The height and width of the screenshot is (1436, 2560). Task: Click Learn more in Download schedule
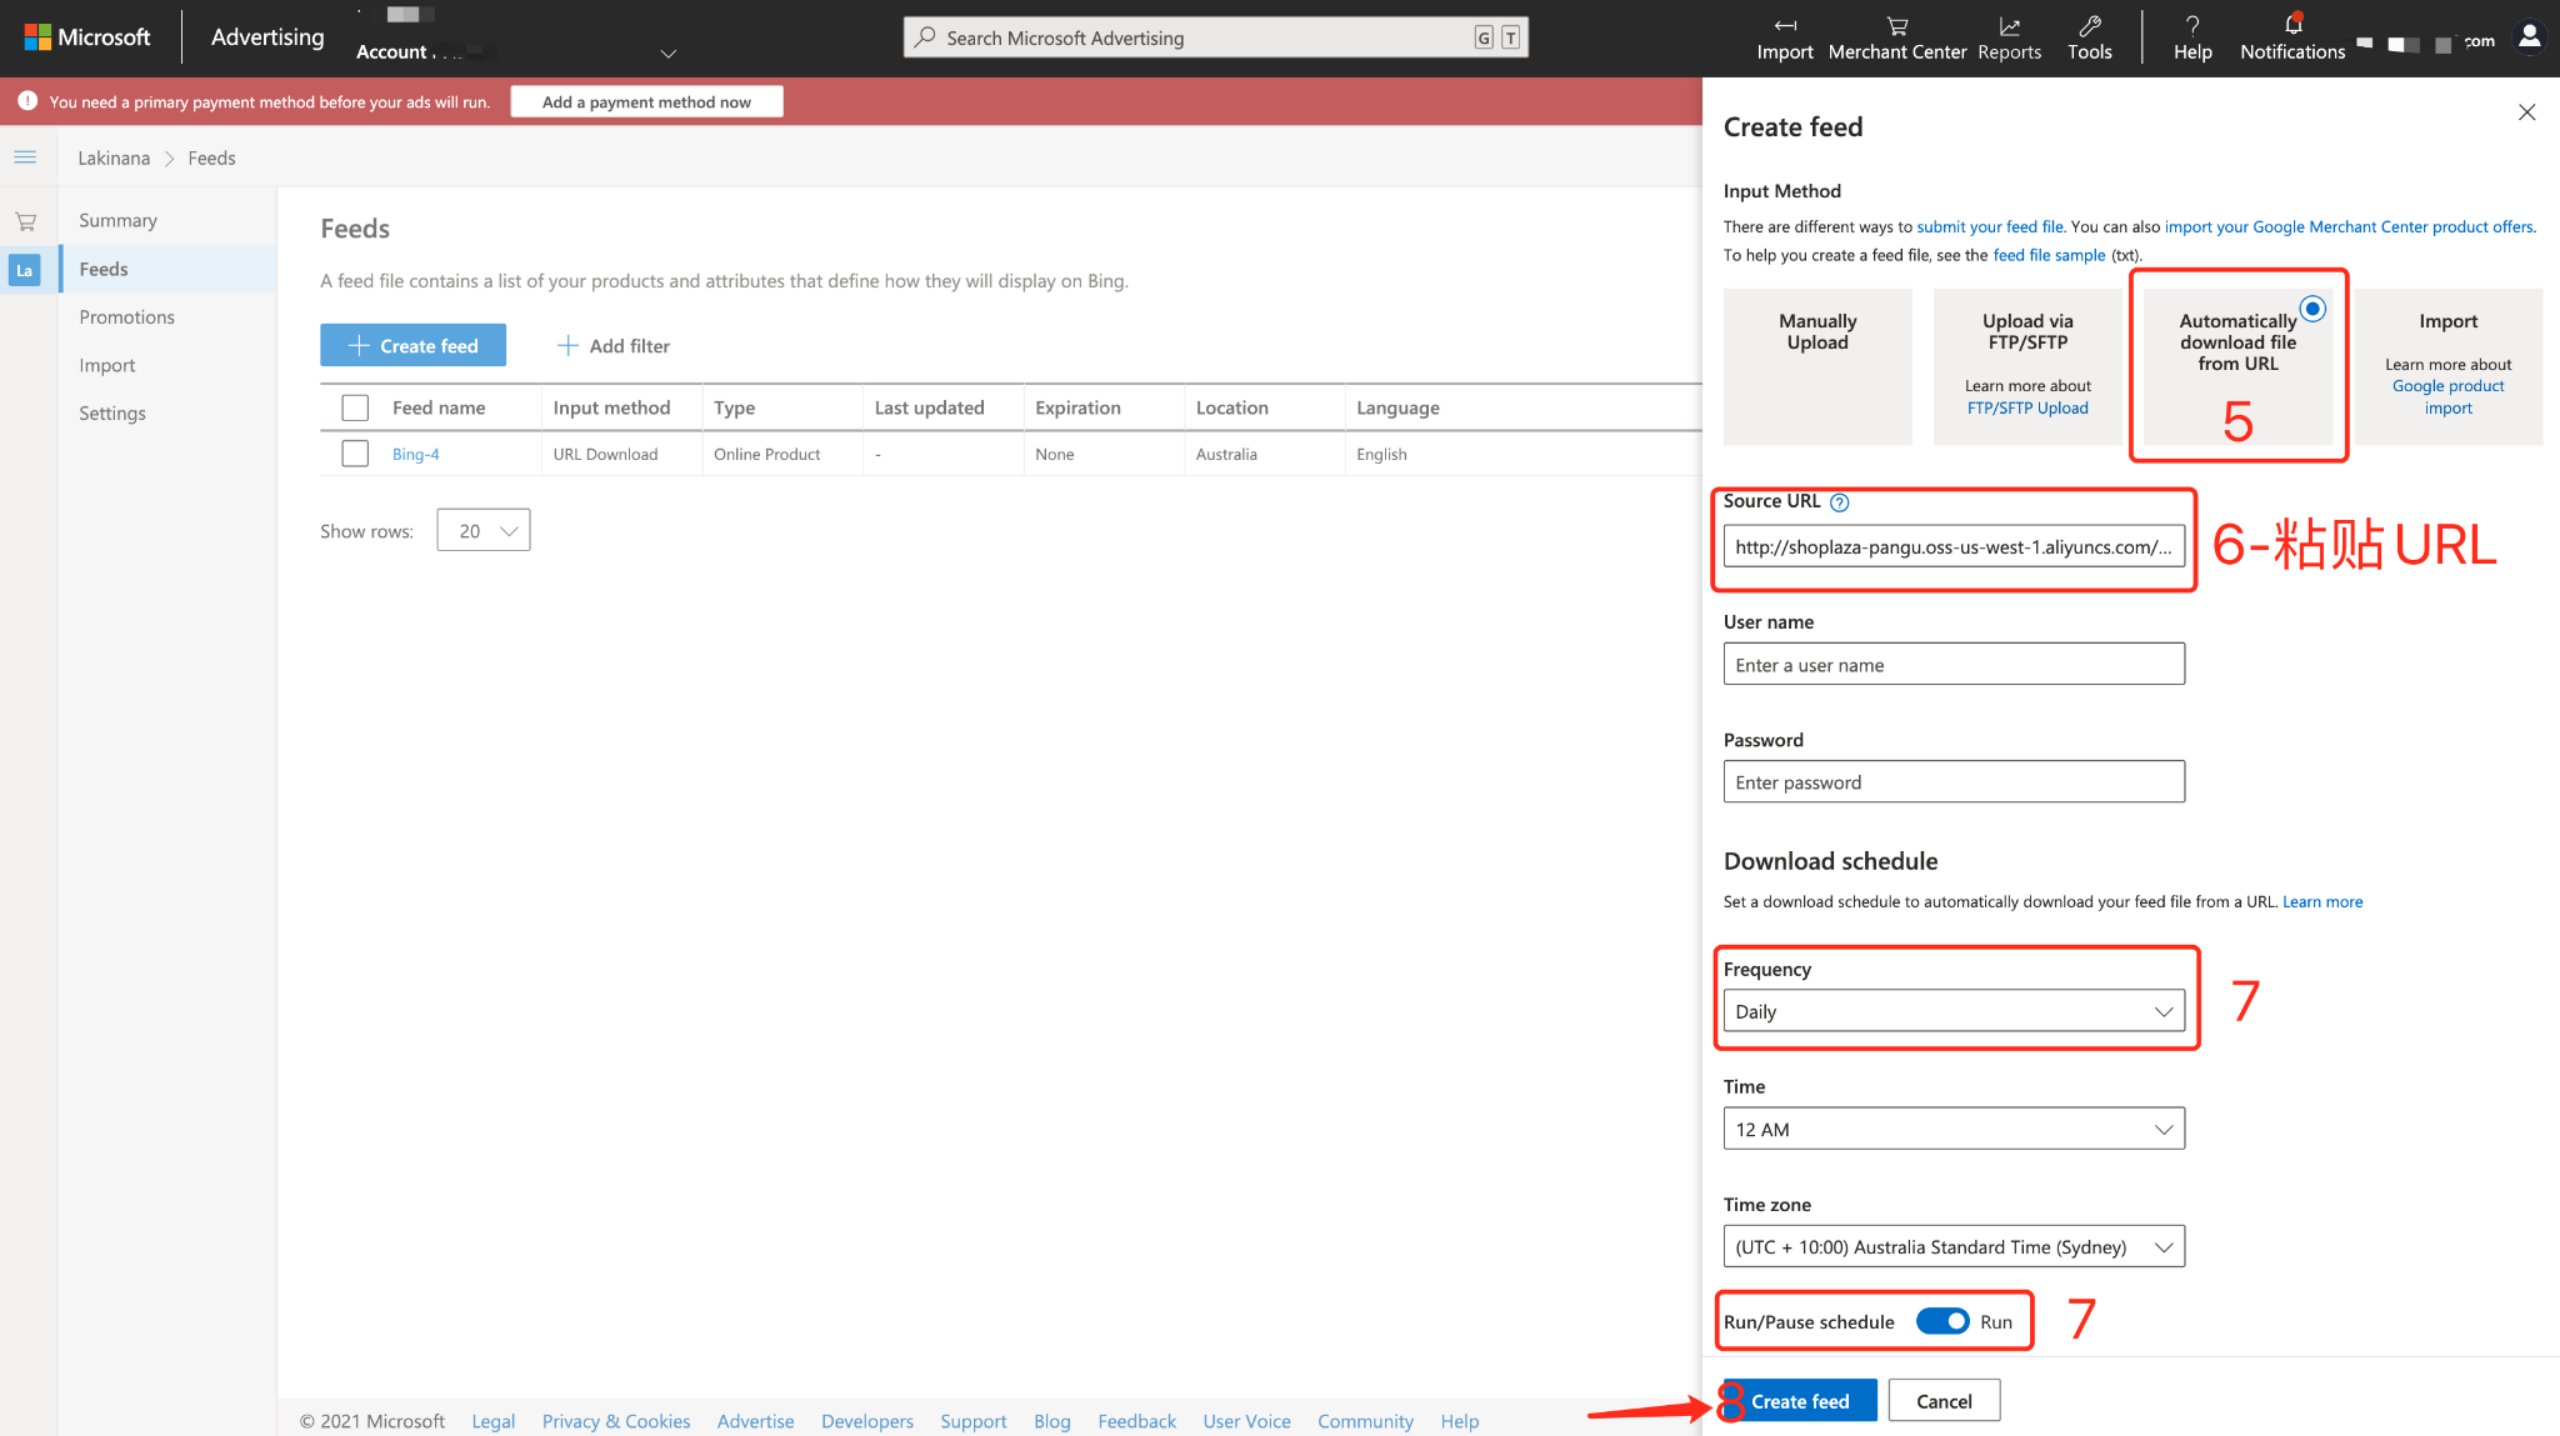[x=2322, y=902]
